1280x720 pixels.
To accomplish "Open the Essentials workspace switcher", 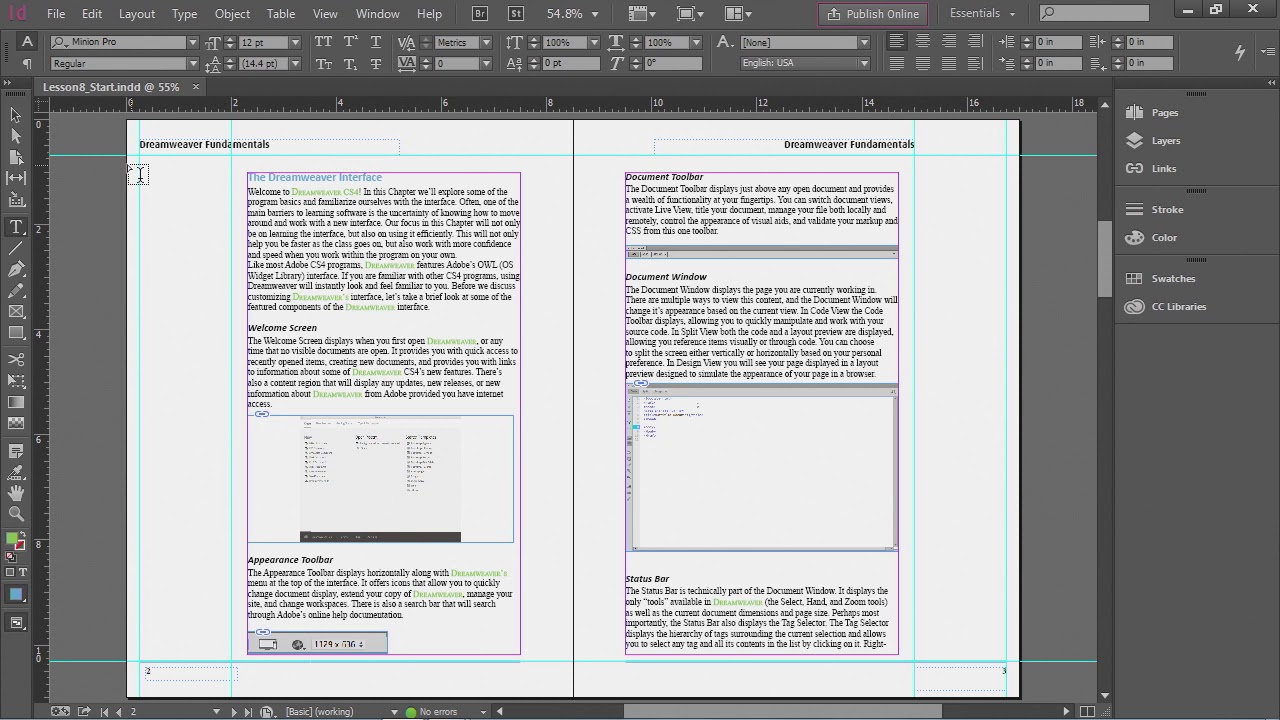I will tap(982, 14).
